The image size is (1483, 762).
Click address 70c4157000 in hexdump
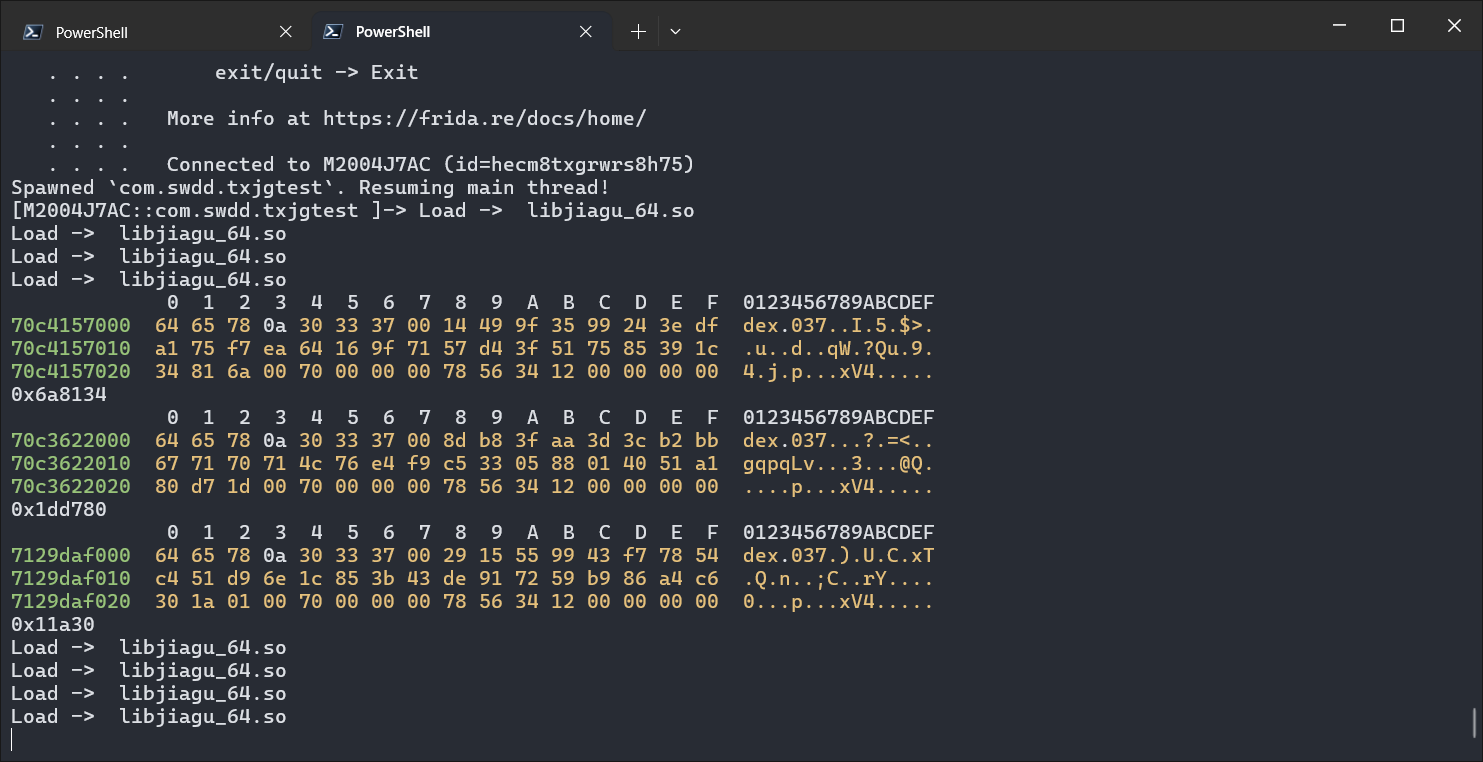point(71,325)
